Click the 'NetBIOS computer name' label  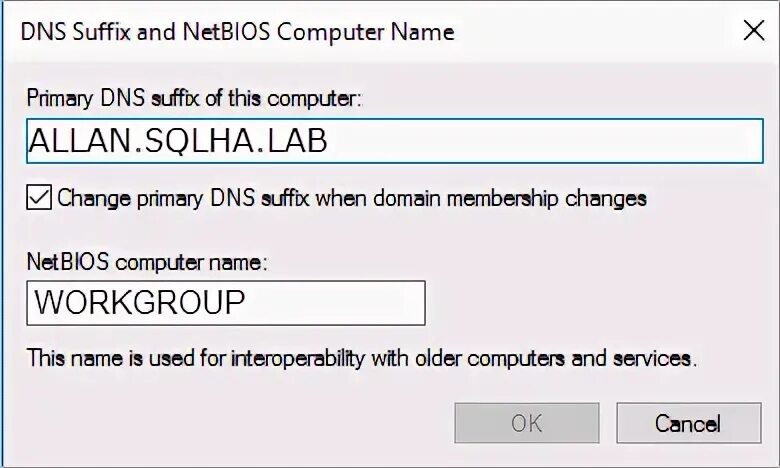[147, 262]
